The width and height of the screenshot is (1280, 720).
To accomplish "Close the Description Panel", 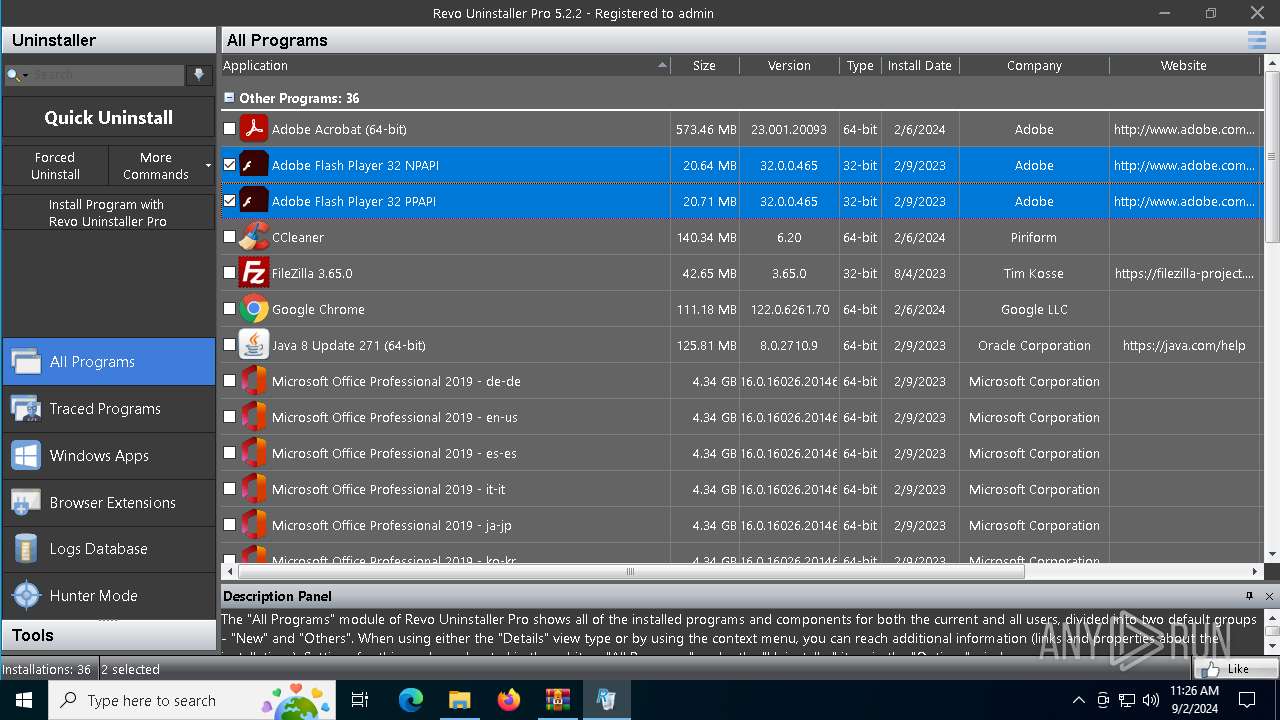I will coord(1269,596).
